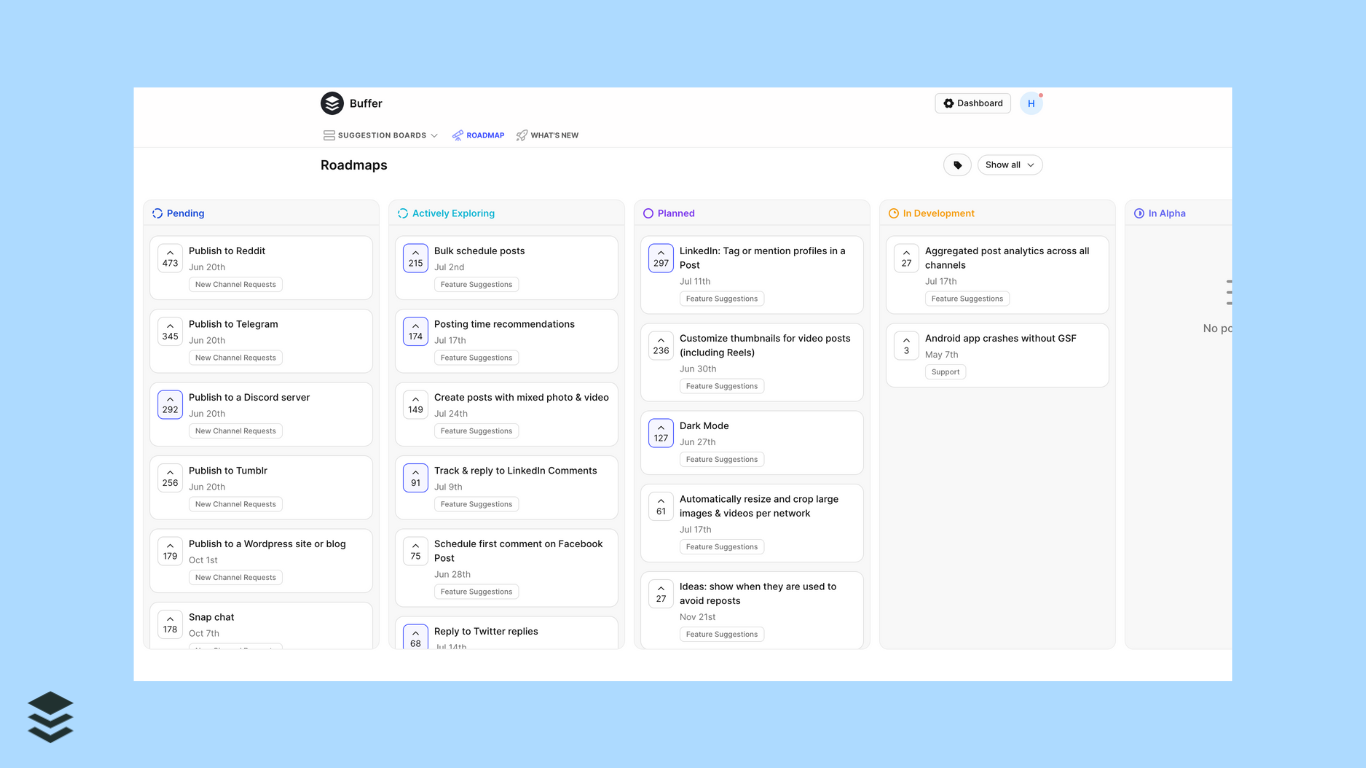
Task: Click New Channel Requests tag on Publish to Reddit
Action: point(236,285)
